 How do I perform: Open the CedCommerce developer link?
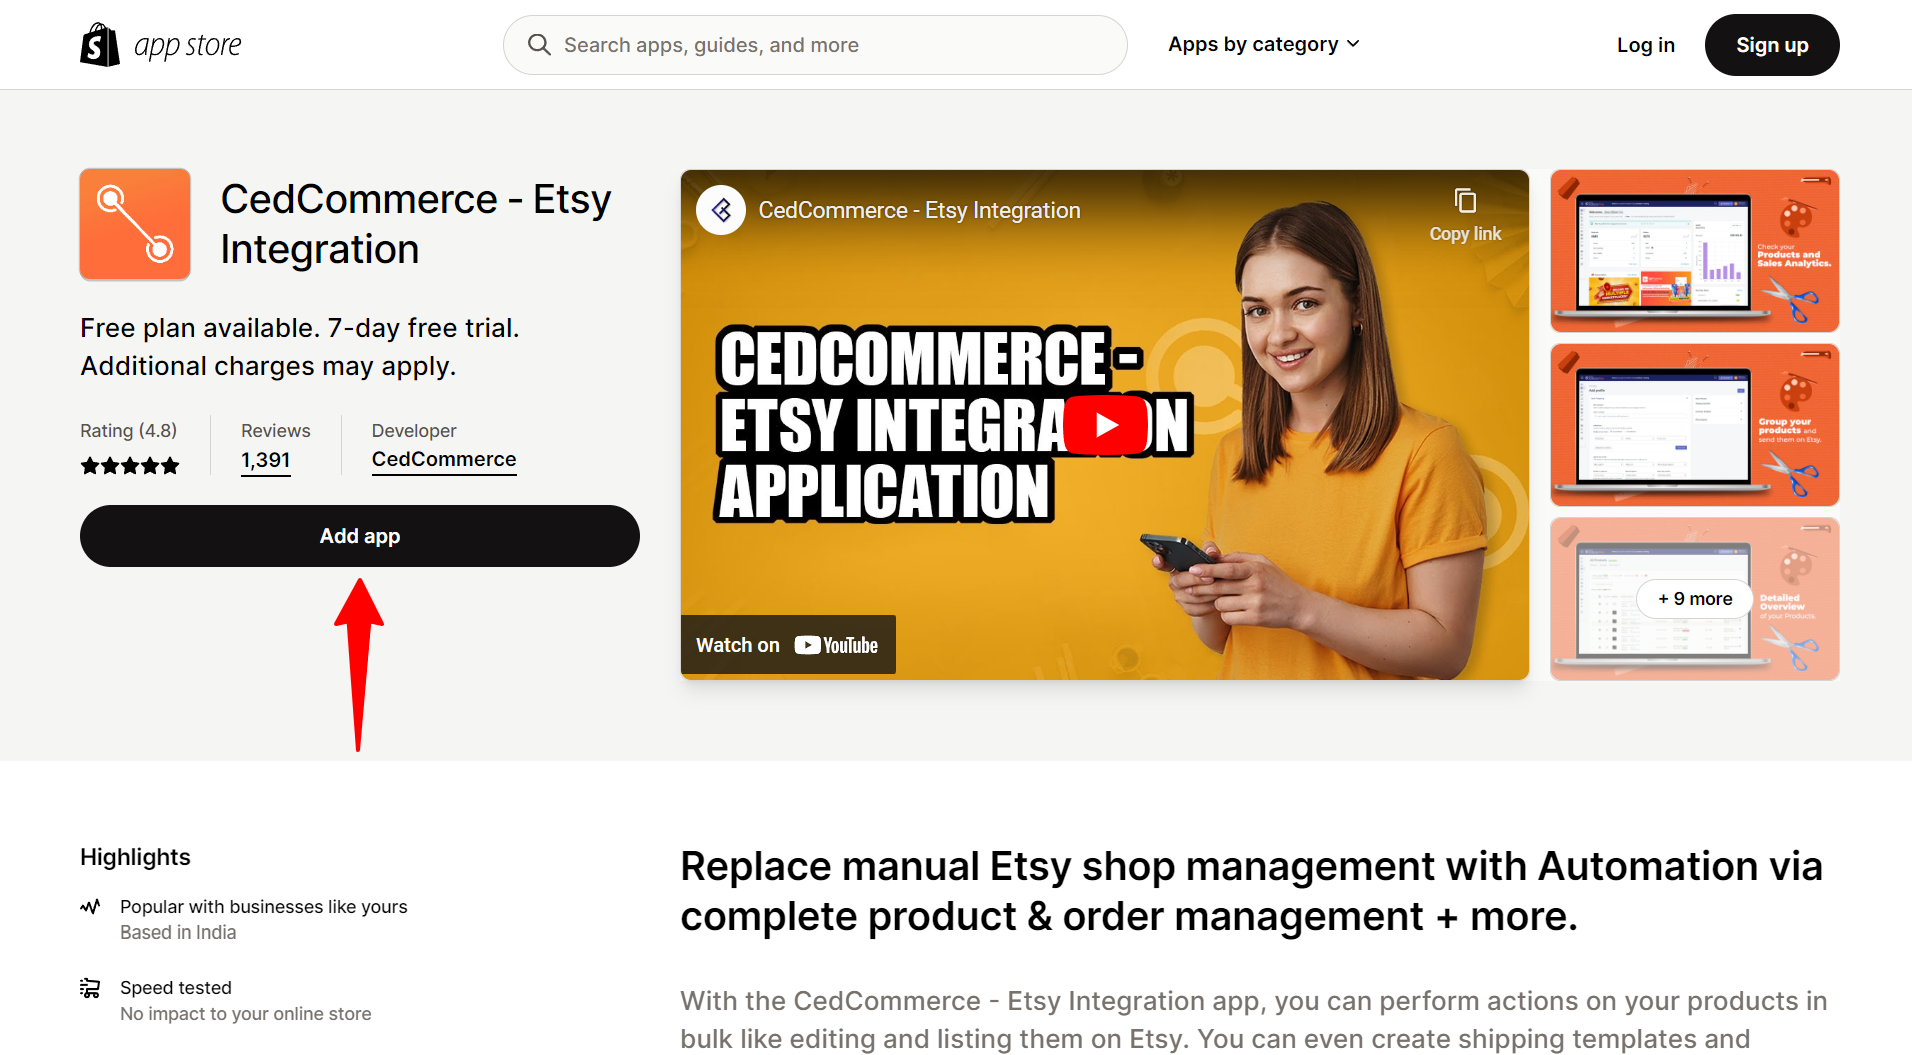click(x=444, y=459)
